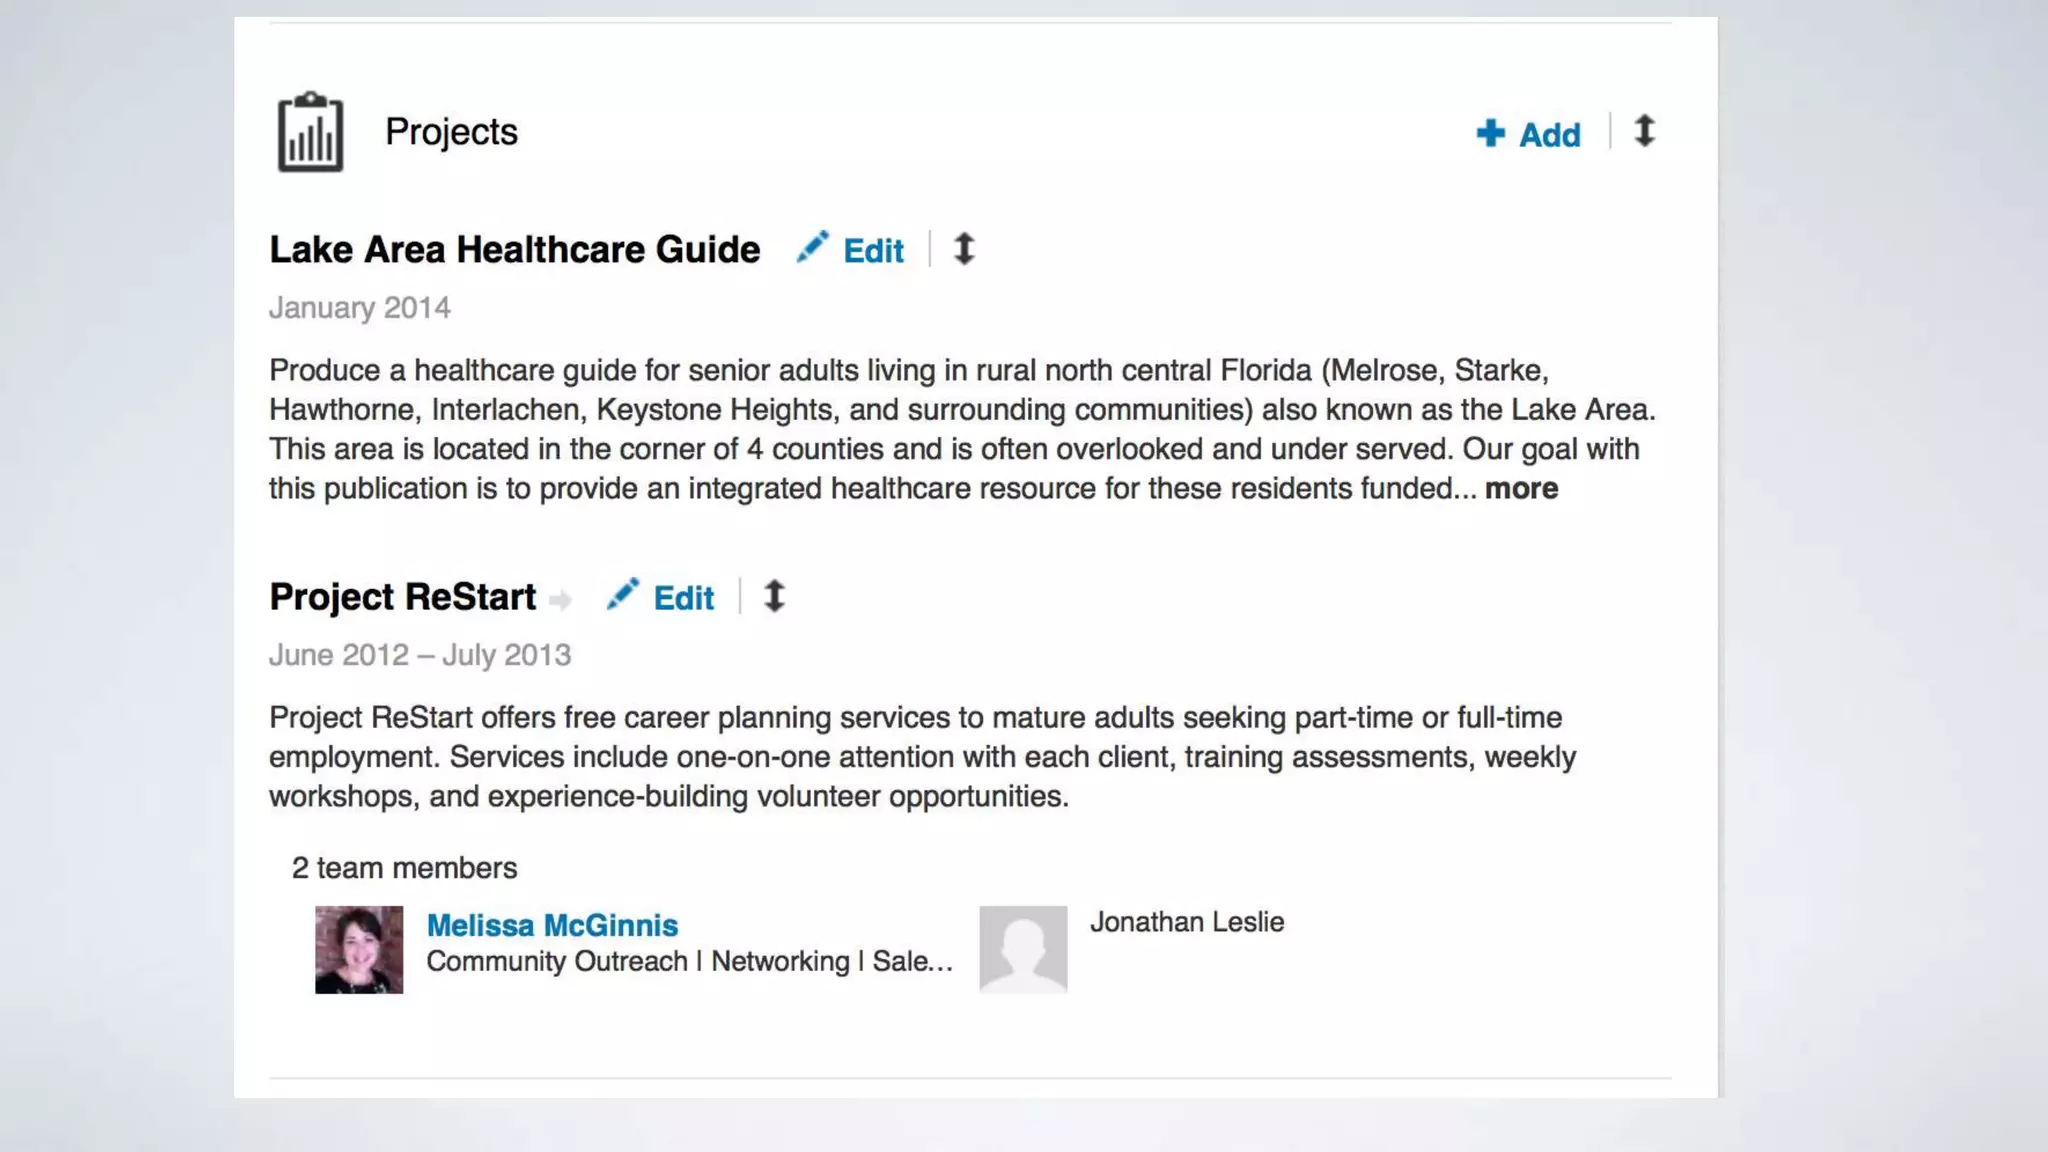Click the '2 team members' label

pos(404,868)
